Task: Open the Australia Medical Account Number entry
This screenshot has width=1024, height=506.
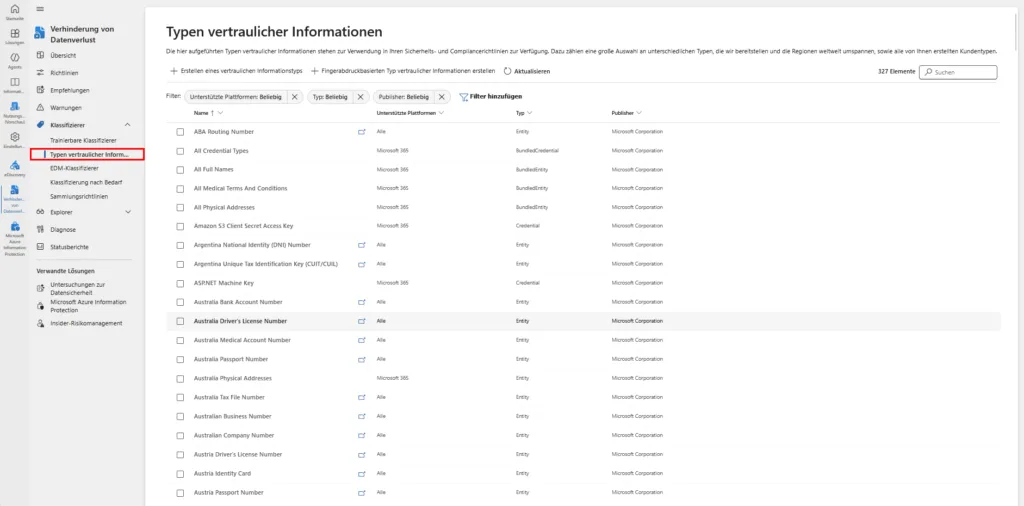Action: pos(242,340)
